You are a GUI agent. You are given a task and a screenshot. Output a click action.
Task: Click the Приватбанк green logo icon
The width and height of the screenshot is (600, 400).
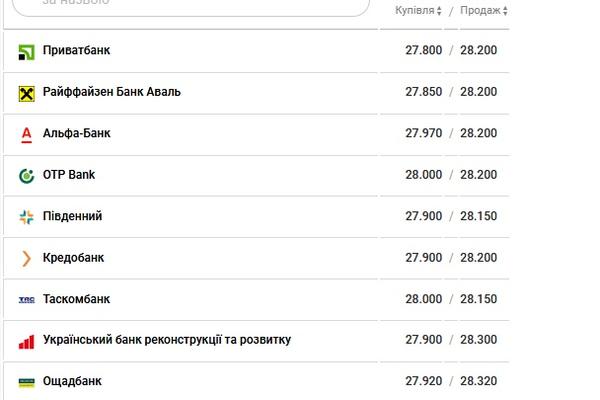26,52
